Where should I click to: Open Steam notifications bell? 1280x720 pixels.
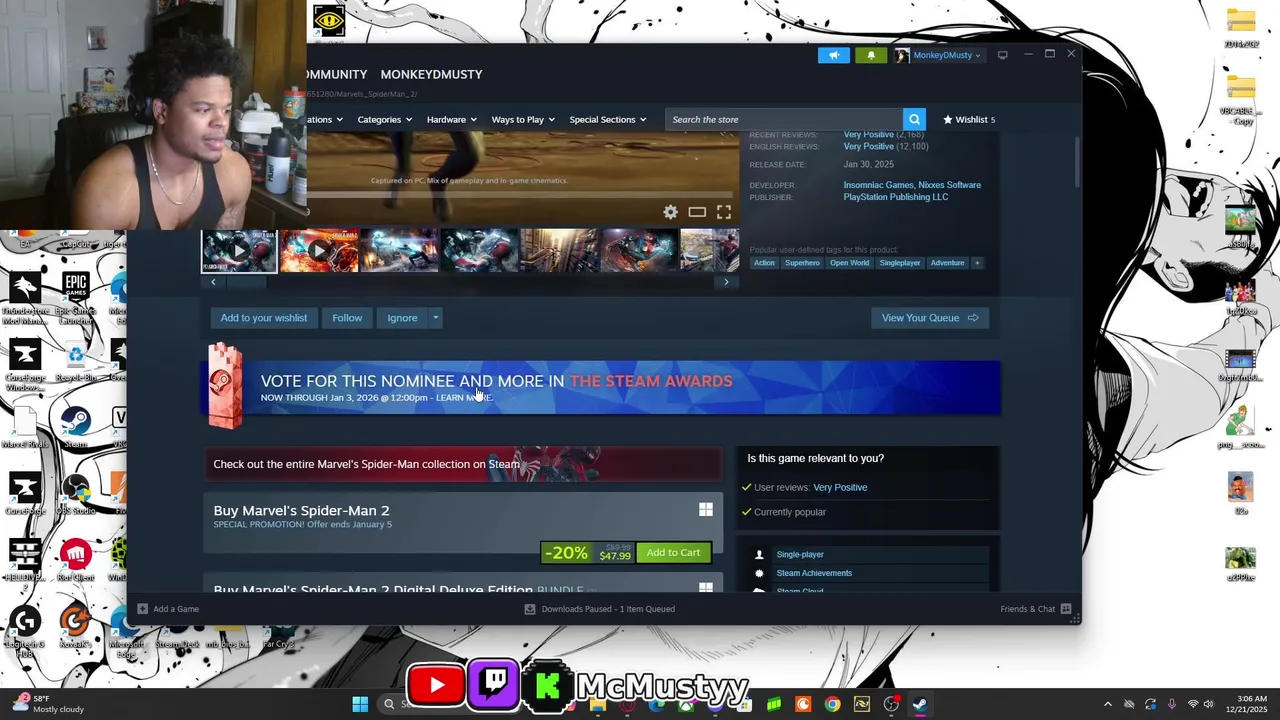[x=870, y=55]
